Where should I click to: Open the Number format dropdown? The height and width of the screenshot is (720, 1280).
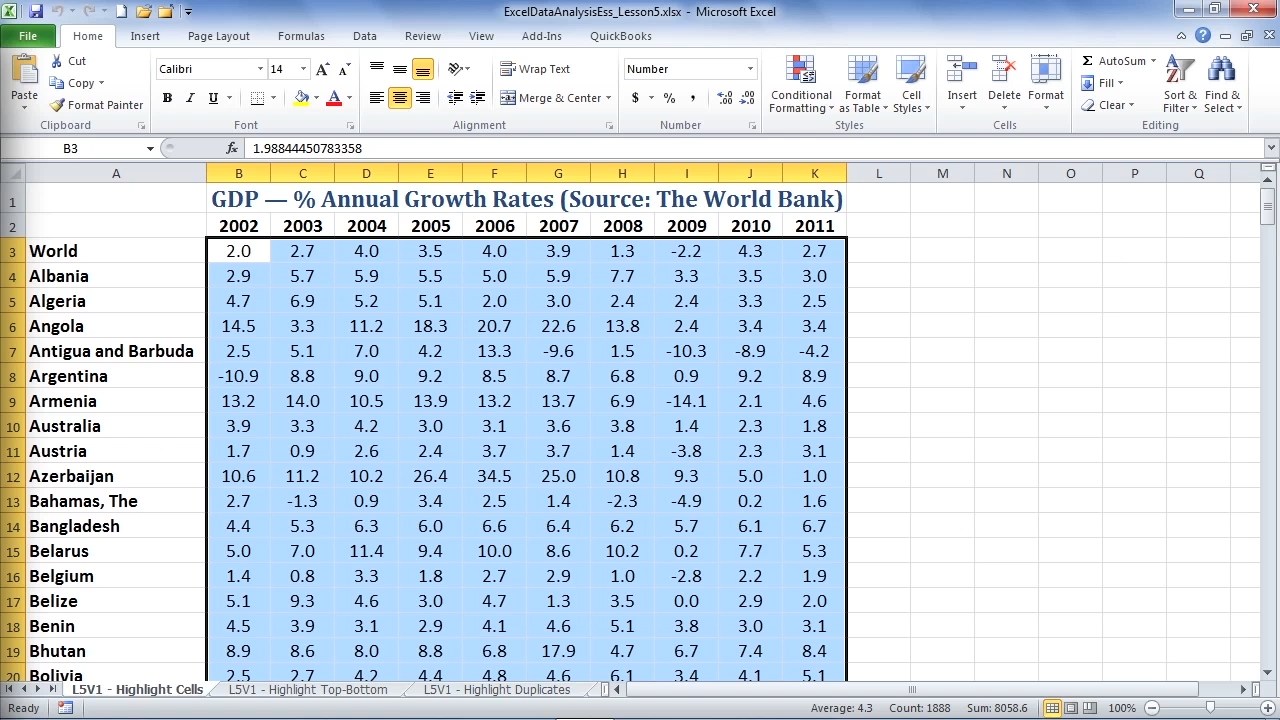[750, 69]
